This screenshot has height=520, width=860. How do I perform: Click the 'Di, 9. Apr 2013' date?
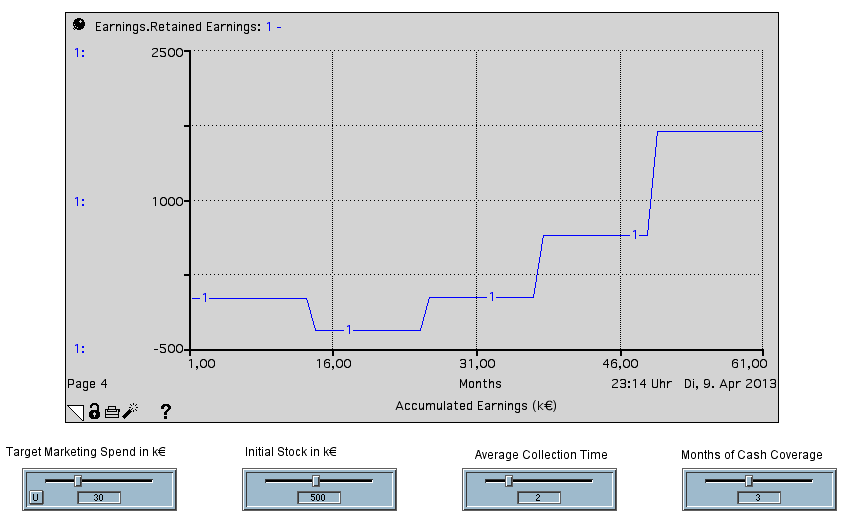730,383
